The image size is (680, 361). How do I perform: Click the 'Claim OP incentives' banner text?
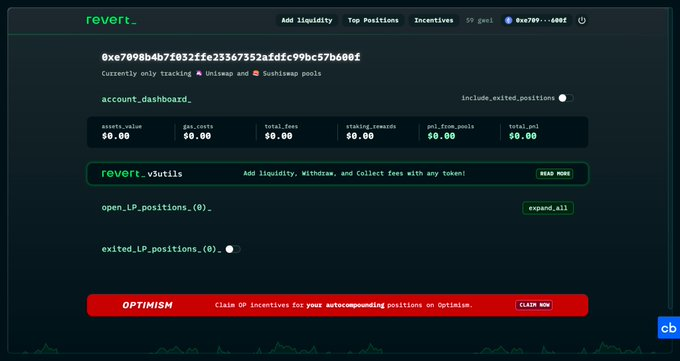[x=343, y=305]
